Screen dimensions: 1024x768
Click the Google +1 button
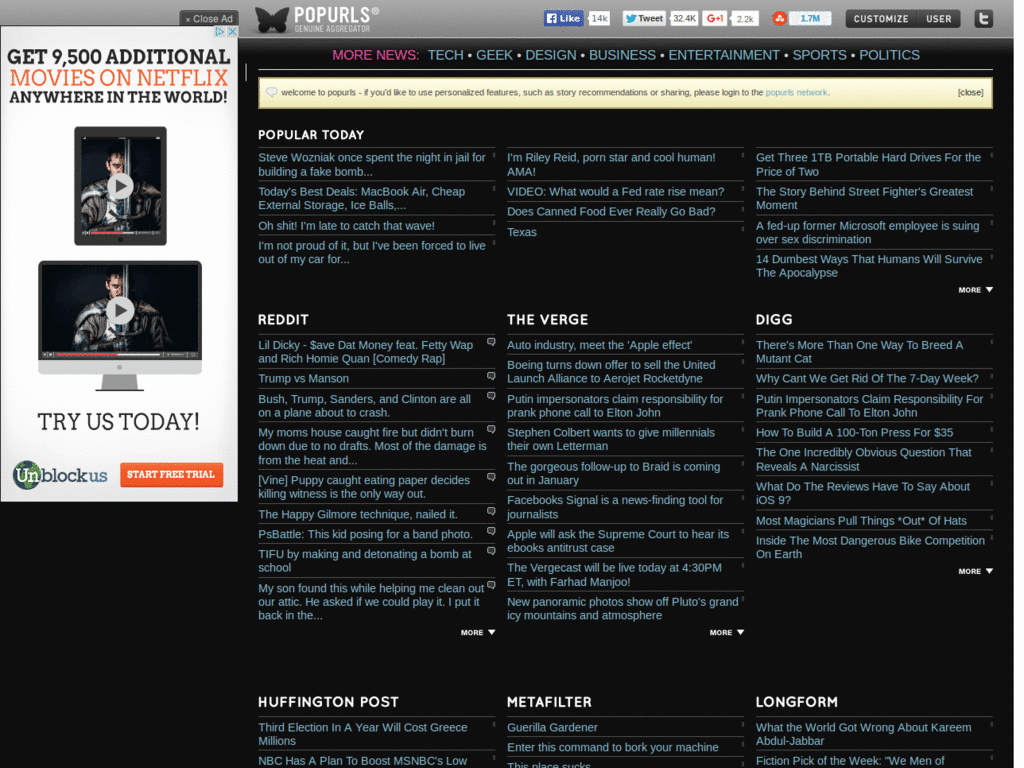click(715, 18)
